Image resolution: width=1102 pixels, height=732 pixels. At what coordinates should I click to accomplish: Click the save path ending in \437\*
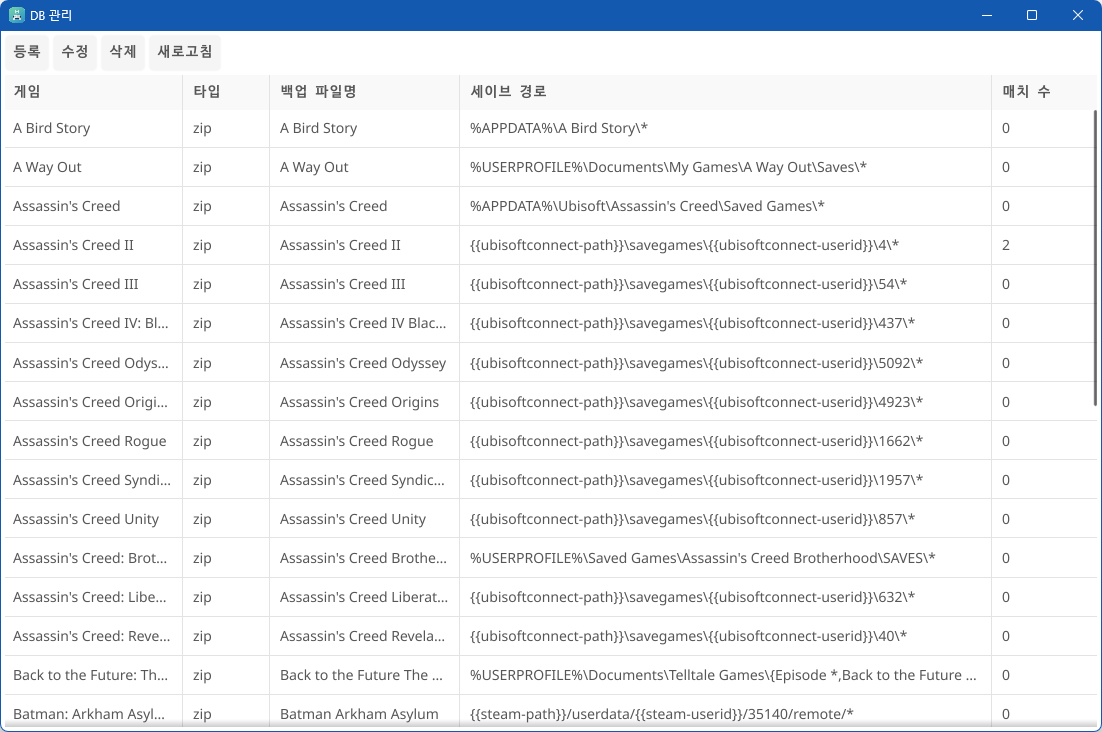pos(692,323)
